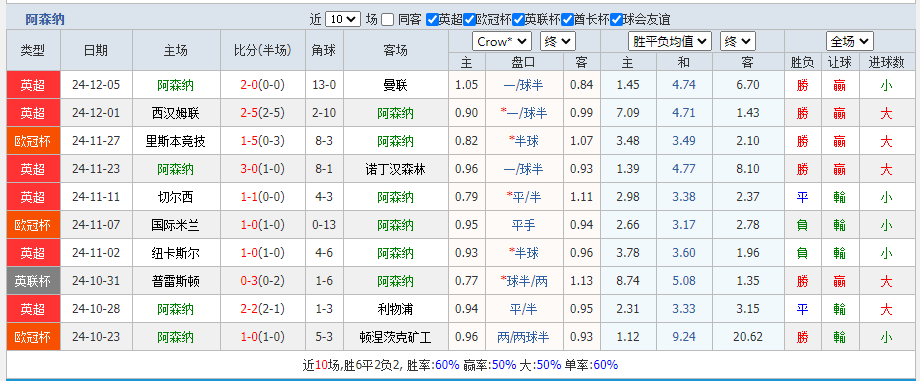Screen dimensions: 920x381
Task: Open the 曼联 team link
Action: [395, 86]
